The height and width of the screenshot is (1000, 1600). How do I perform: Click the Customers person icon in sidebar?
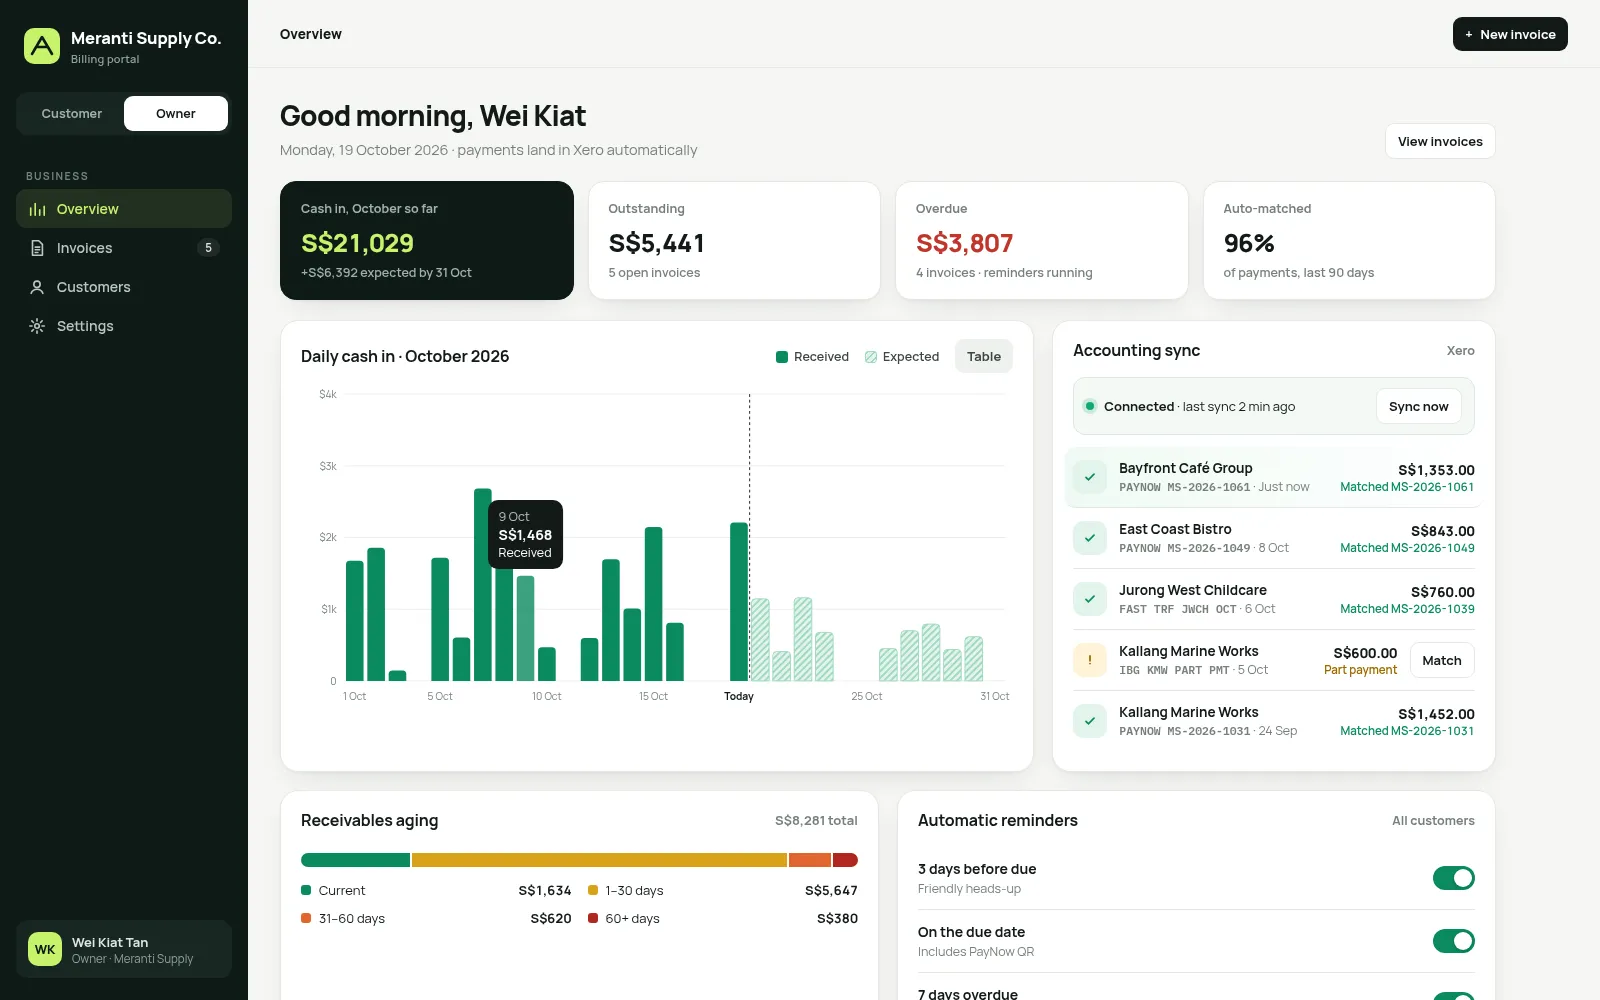pos(37,287)
